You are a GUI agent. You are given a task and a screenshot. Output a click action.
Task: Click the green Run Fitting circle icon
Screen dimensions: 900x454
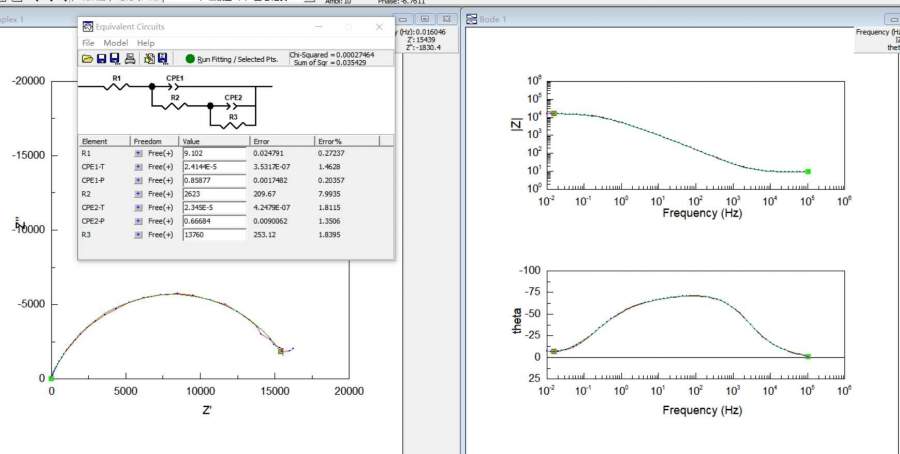pos(190,60)
